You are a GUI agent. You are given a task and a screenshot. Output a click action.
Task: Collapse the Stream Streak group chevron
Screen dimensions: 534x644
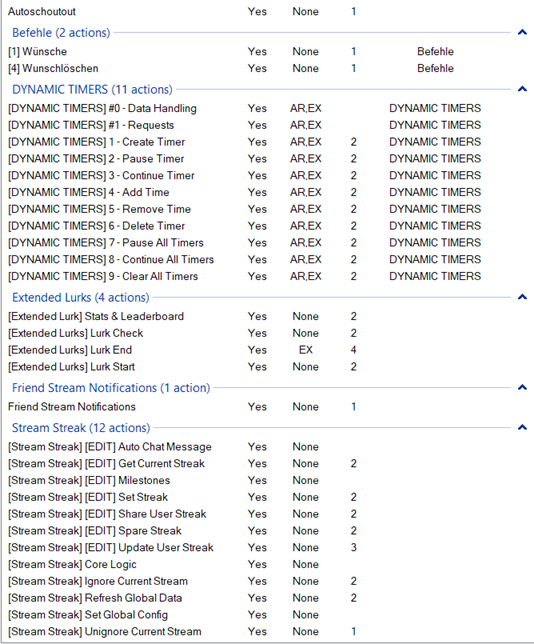(522, 427)
